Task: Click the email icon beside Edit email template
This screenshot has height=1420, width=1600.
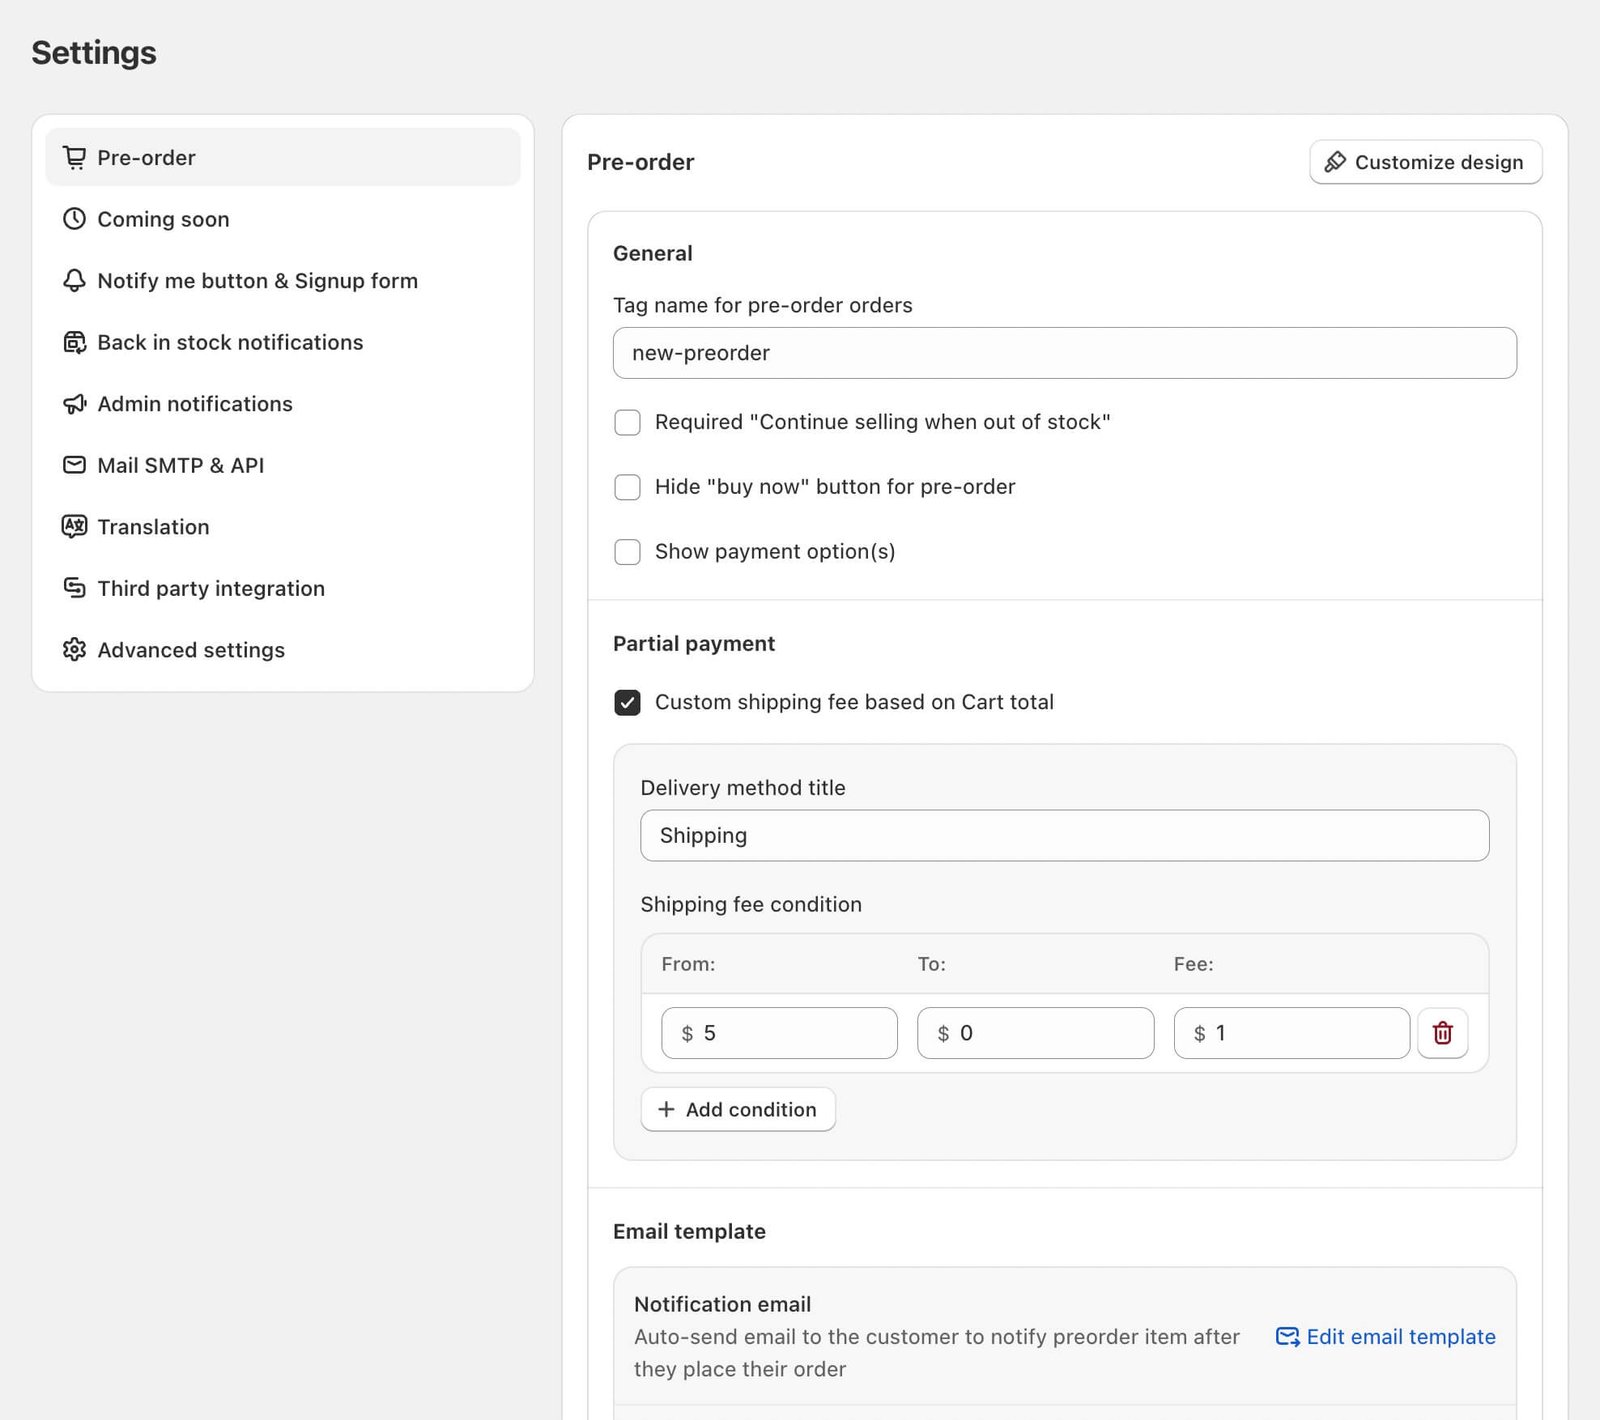Action: [1287, 1337]
